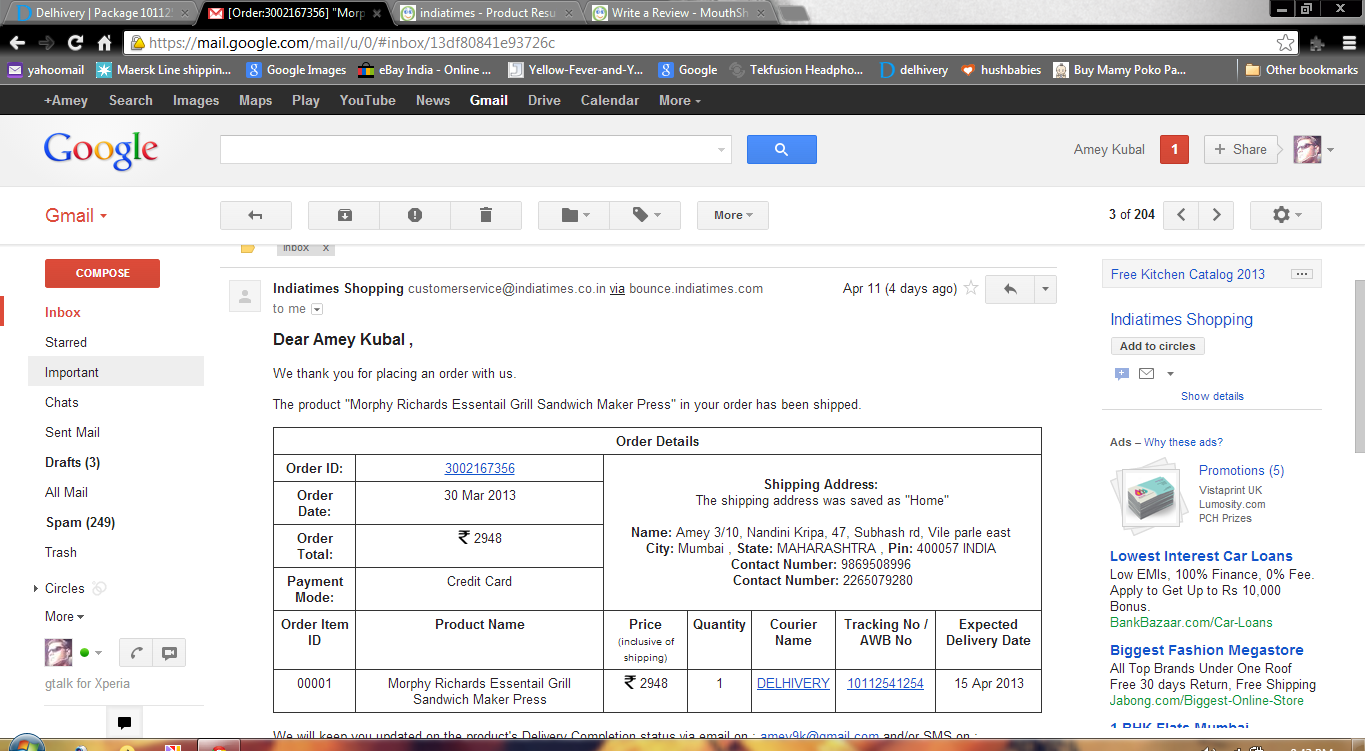This screenshot has width=1365, height=751.
Task: Open the account profile picture menu
Action: tap(1313, 150)
